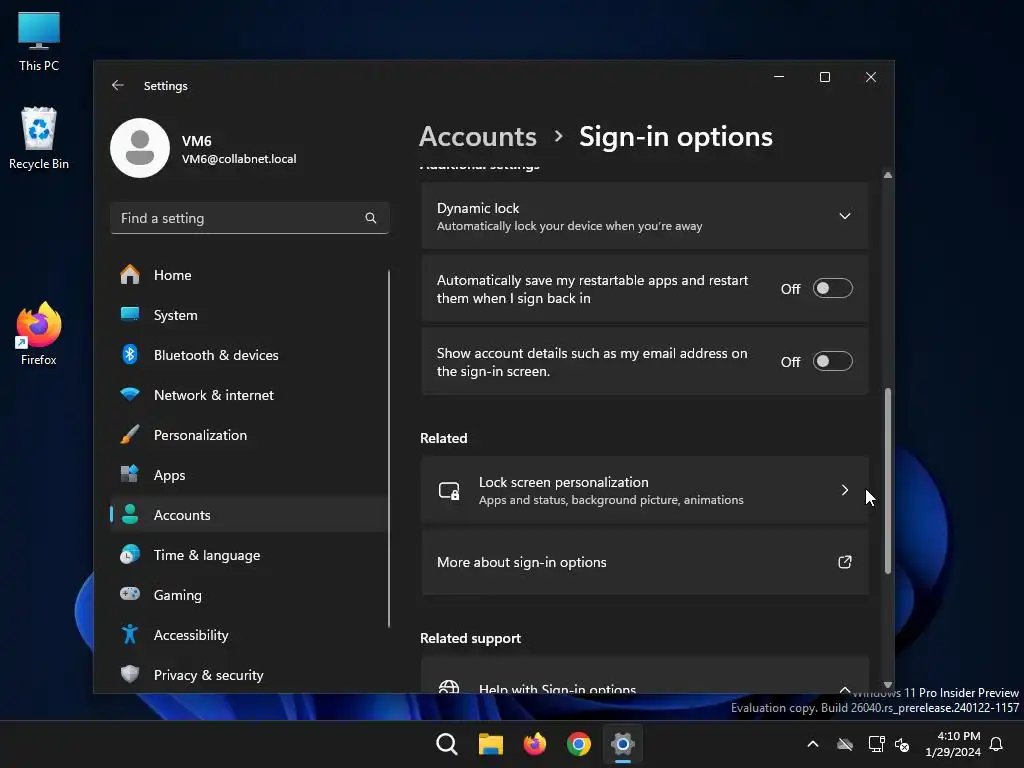
Task: Open Privacy & security settings
Action: click(249, 675)
